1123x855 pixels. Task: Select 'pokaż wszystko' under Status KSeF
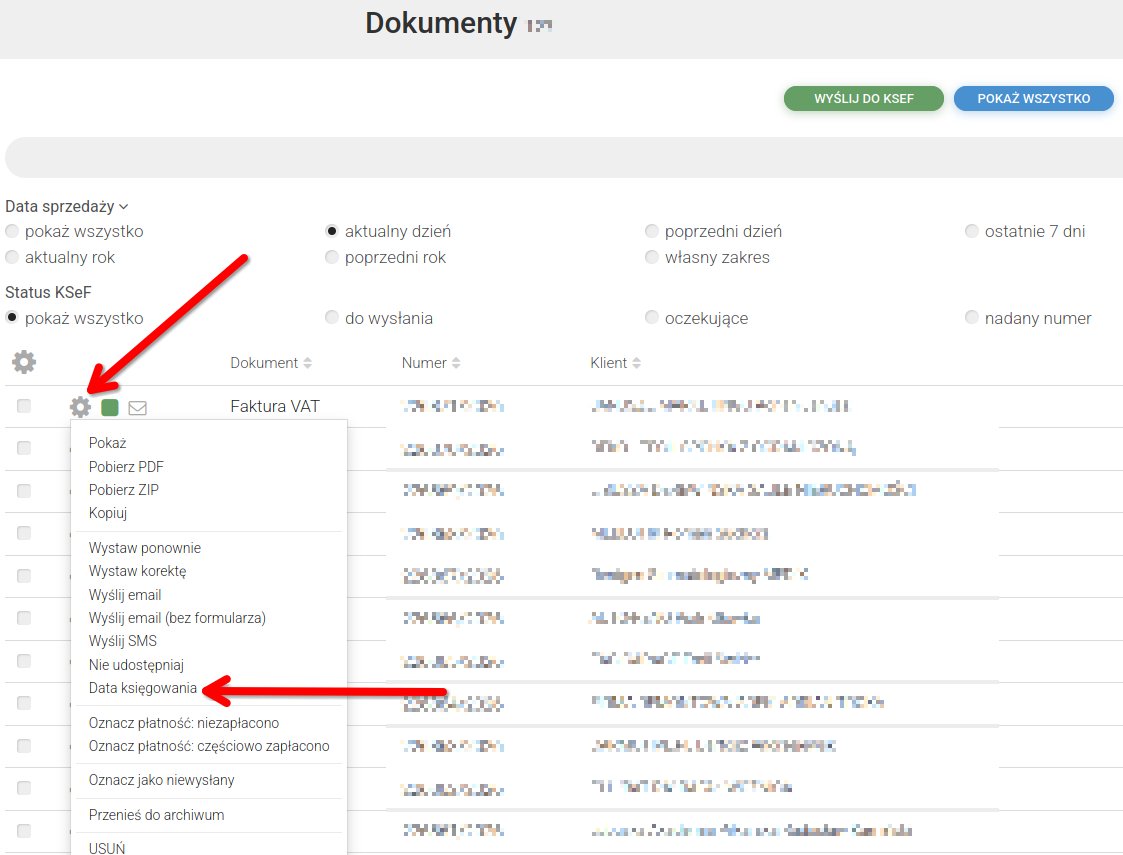coord(12,317)
